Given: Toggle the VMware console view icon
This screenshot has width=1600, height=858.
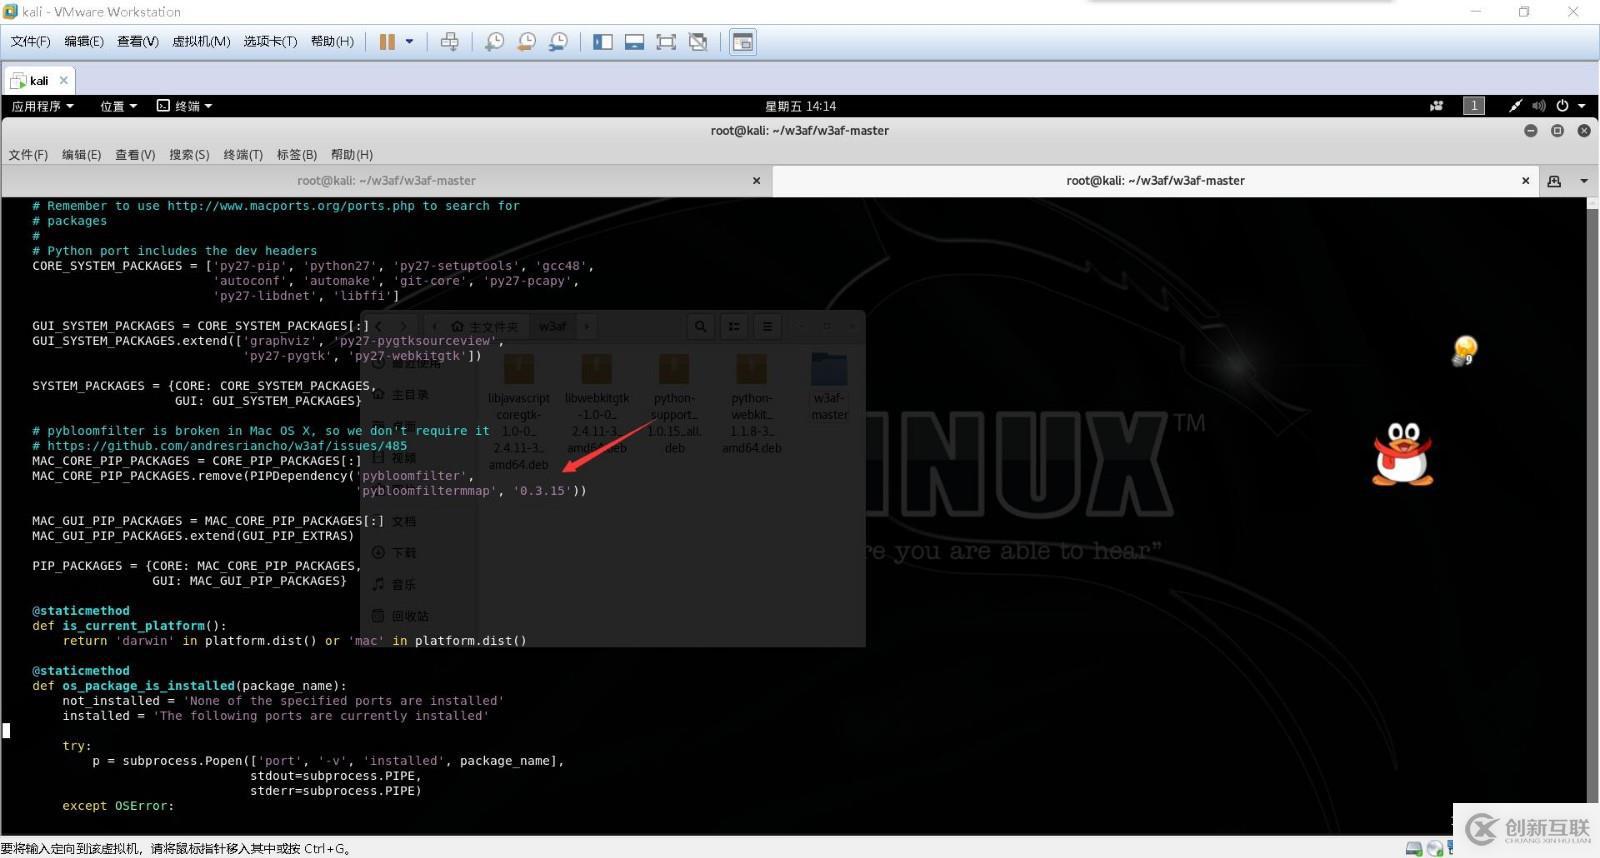Looking at the screenshot, I should 743,42.
